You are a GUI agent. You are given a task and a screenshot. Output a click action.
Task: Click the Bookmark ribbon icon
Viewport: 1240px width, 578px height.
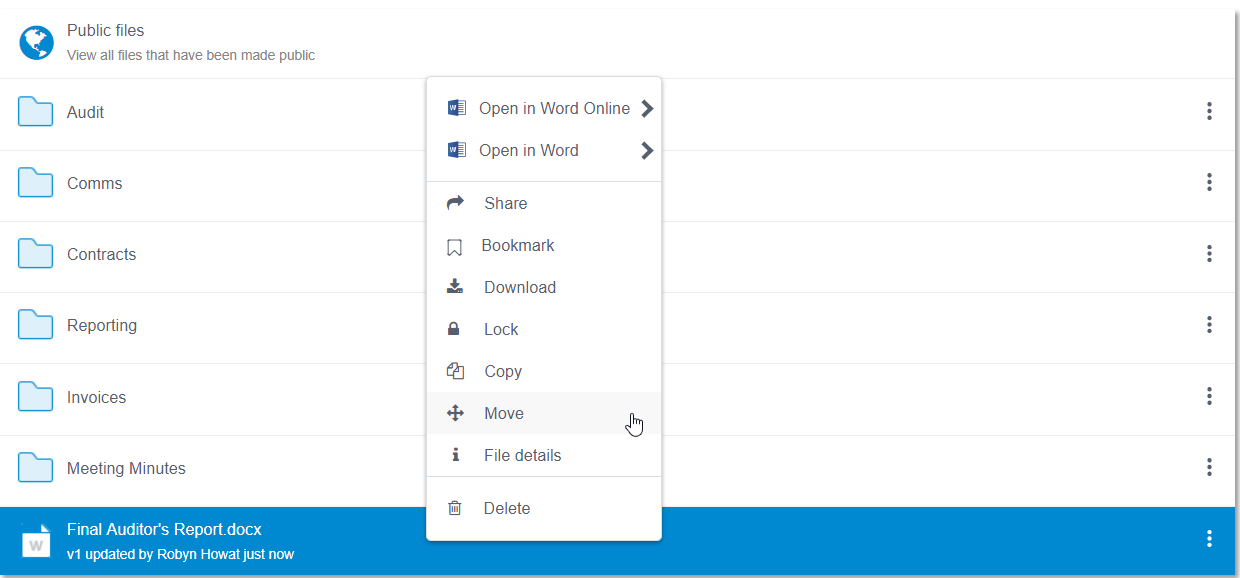455,244
